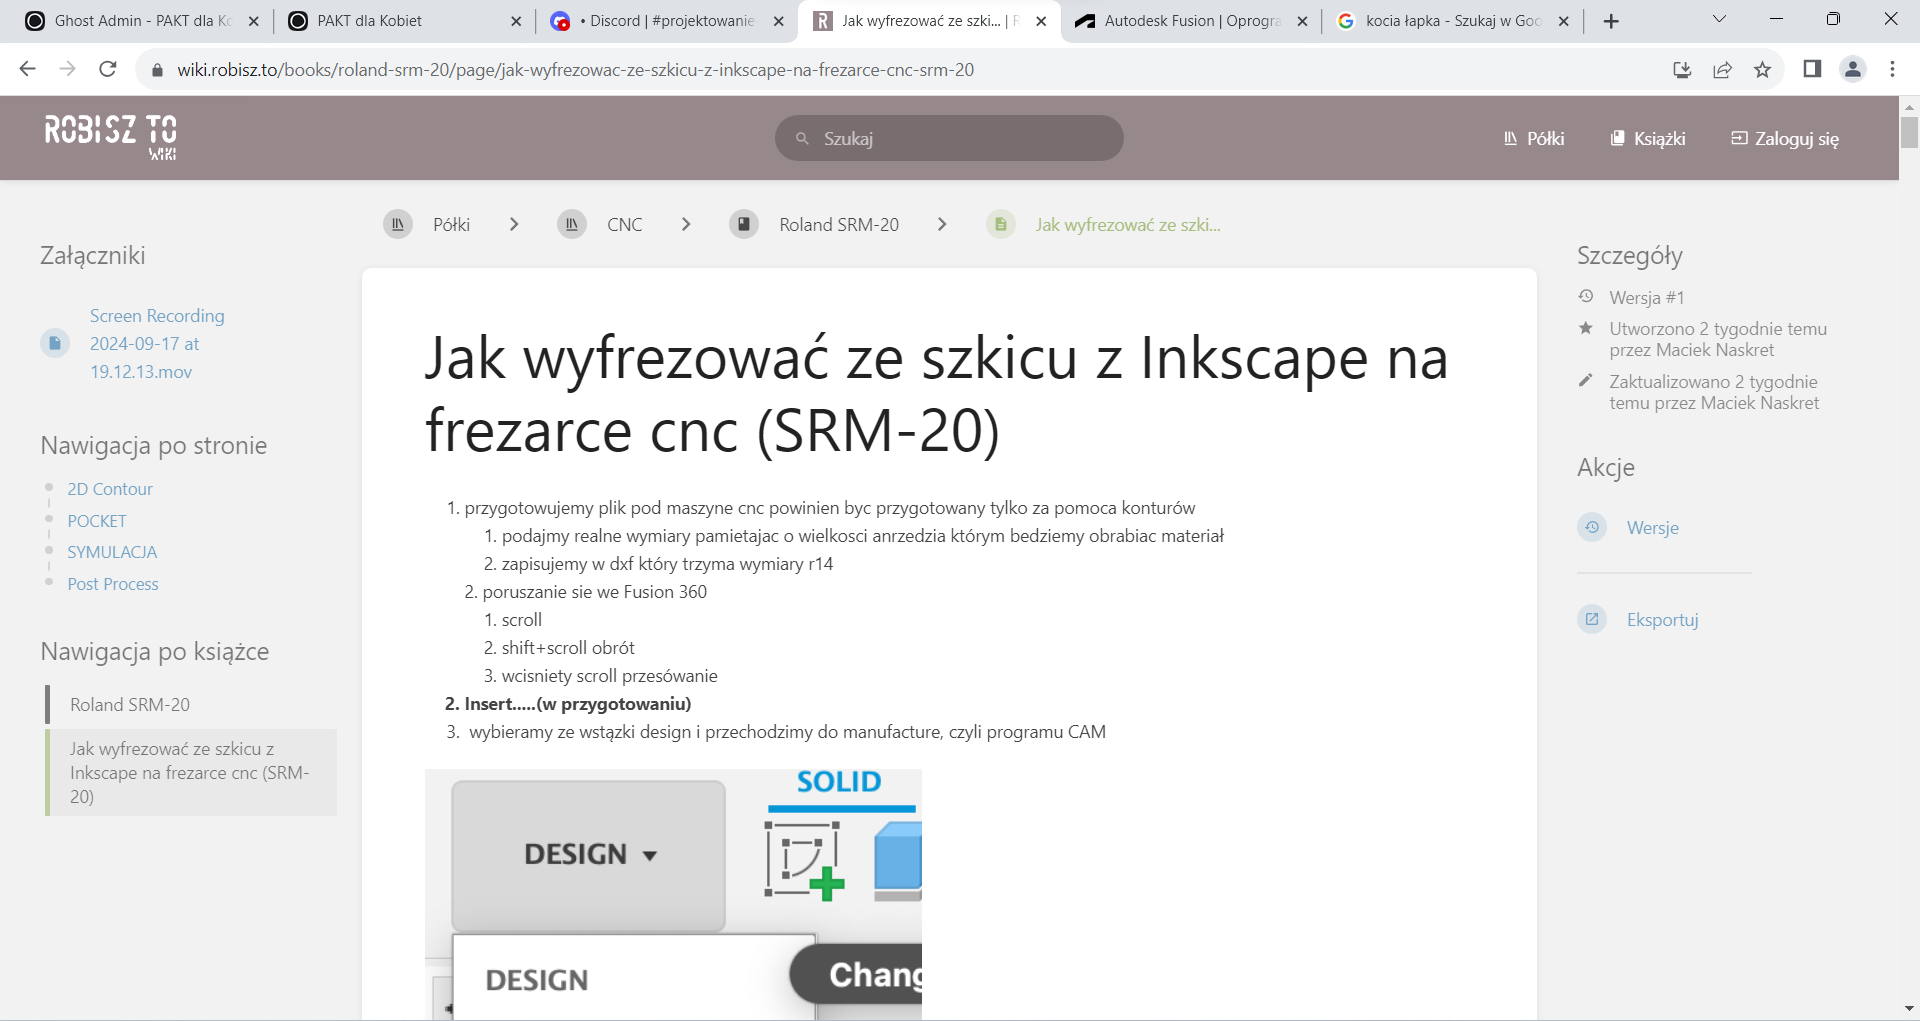Reload the current wiki page

coord(108,69)
